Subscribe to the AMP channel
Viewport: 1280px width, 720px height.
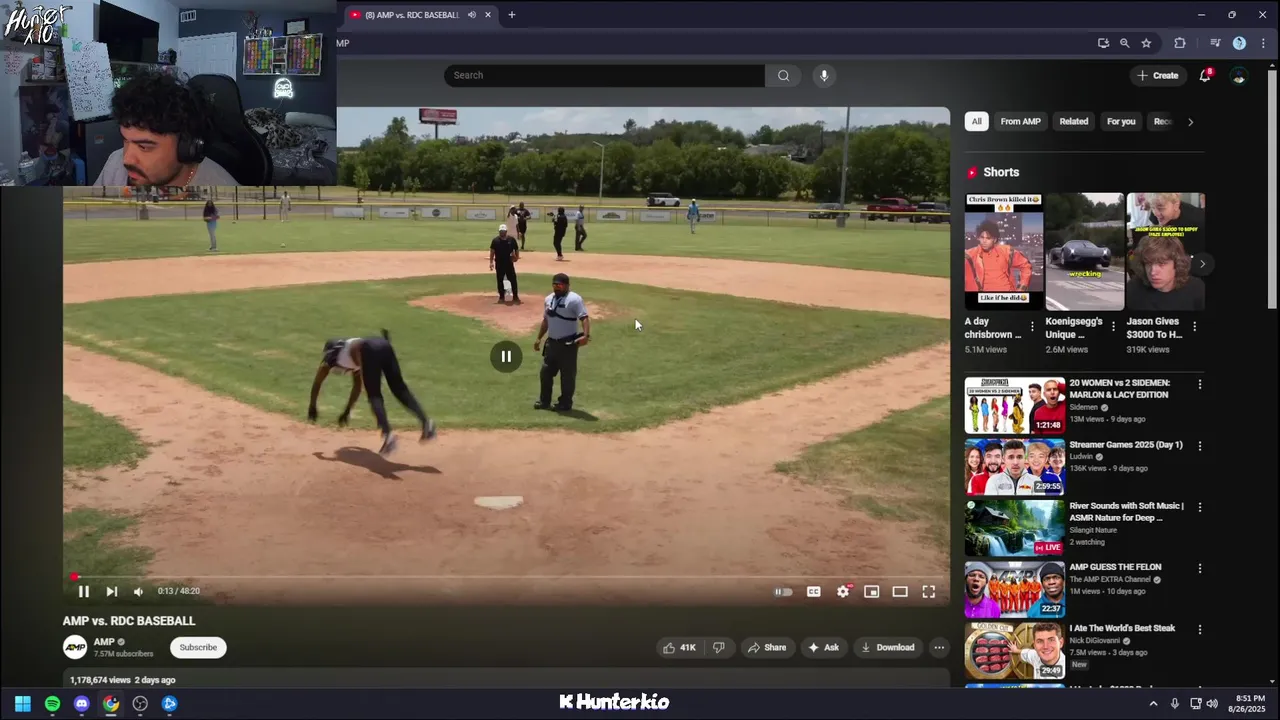(x=198, y=648)
